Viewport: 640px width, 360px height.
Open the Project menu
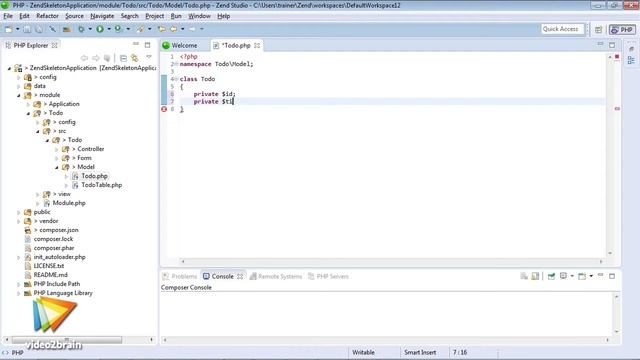(x=155, y=16)
